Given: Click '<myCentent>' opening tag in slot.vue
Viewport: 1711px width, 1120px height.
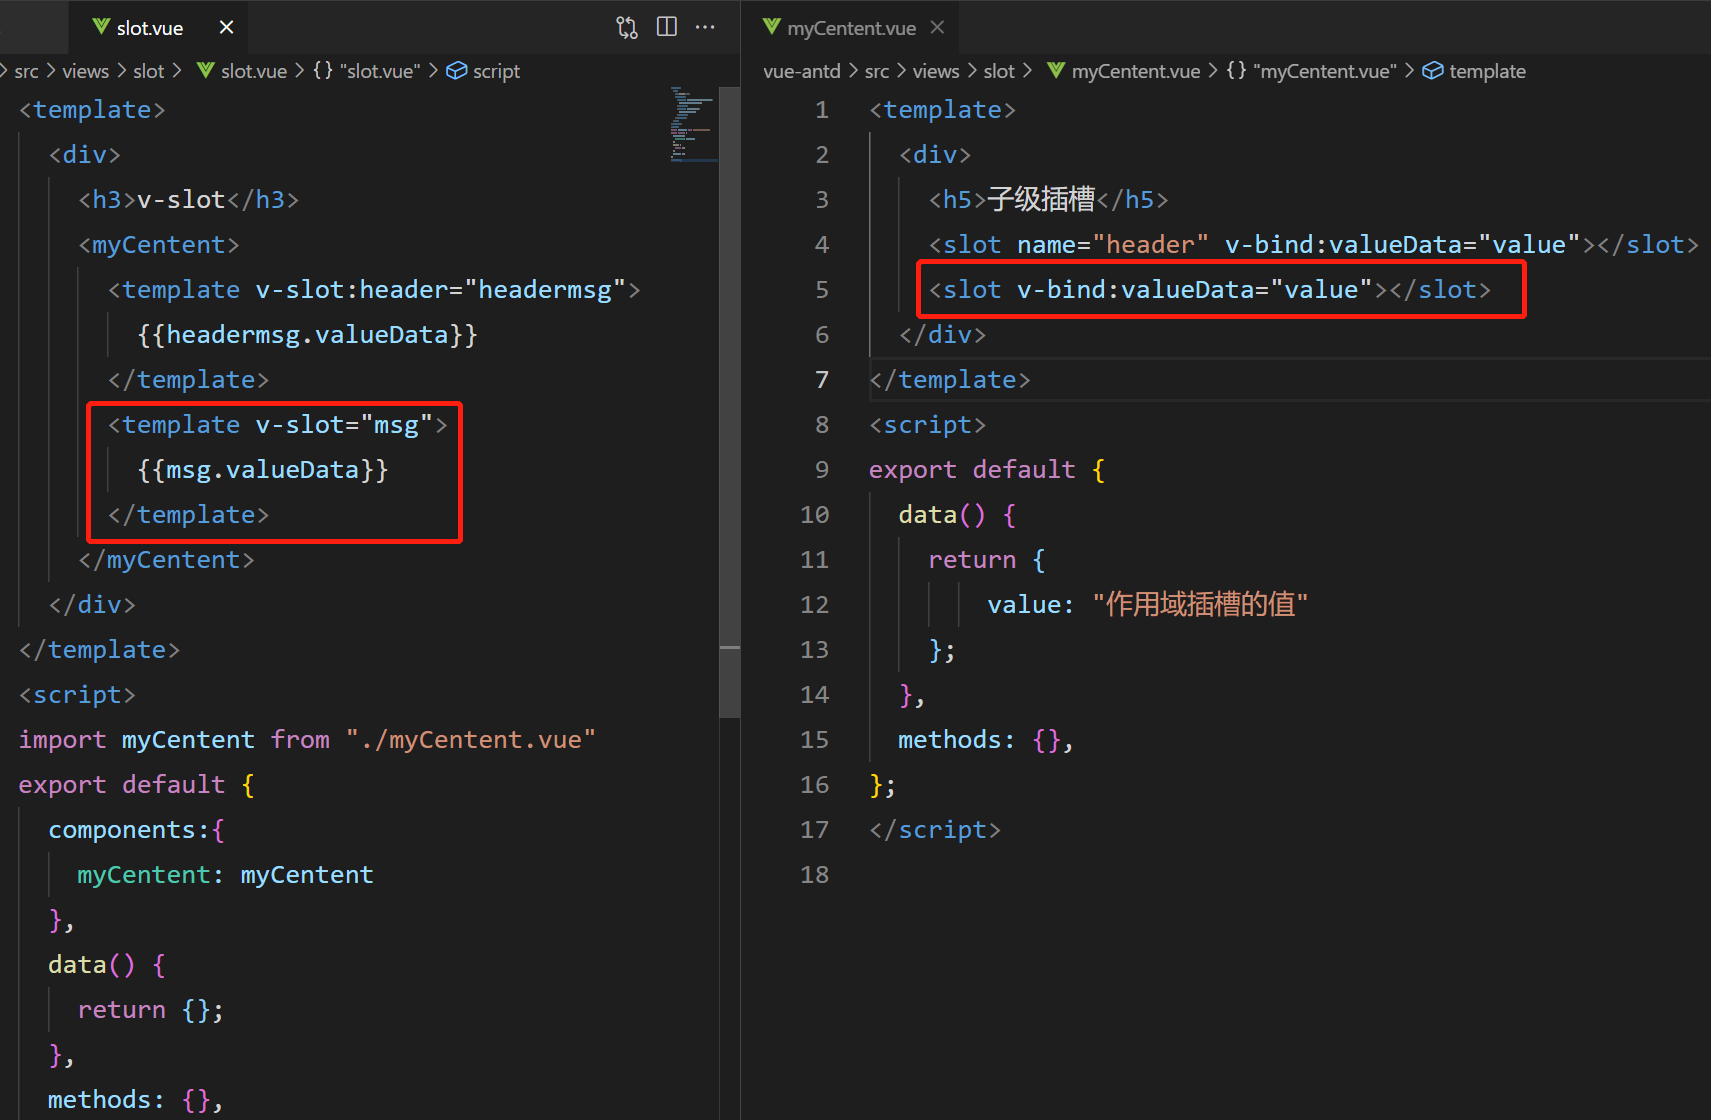Looking at the screenshot, I should (x=159, y=245).
